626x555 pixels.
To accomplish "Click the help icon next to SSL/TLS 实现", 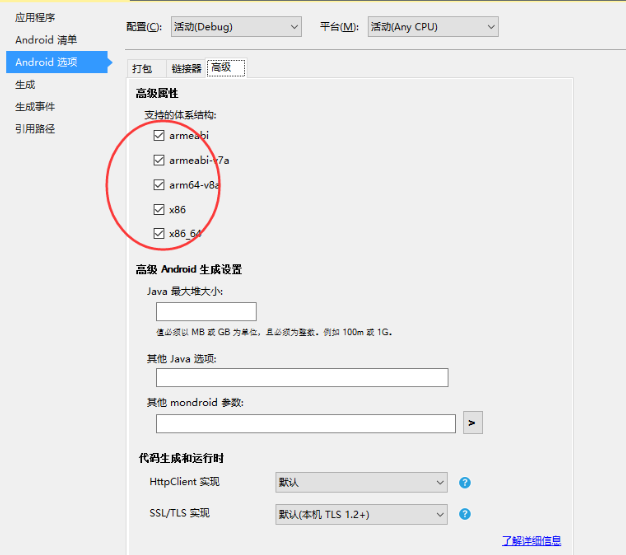I will click(465, 514).
